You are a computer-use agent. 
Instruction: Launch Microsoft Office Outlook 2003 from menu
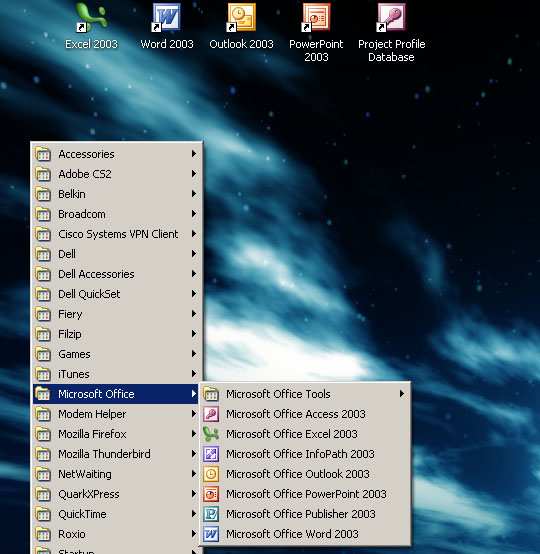tap(306, 474)
